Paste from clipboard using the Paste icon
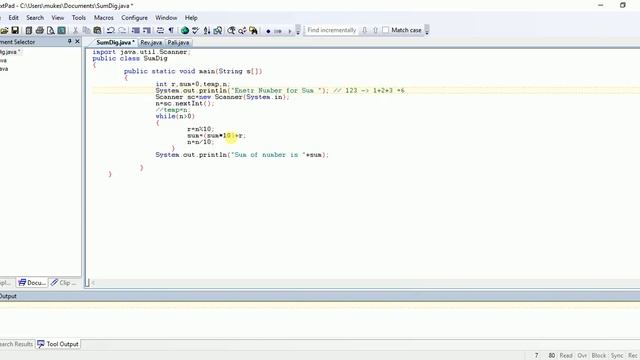This screenshot has height=360, width=640. coord(97,30)
